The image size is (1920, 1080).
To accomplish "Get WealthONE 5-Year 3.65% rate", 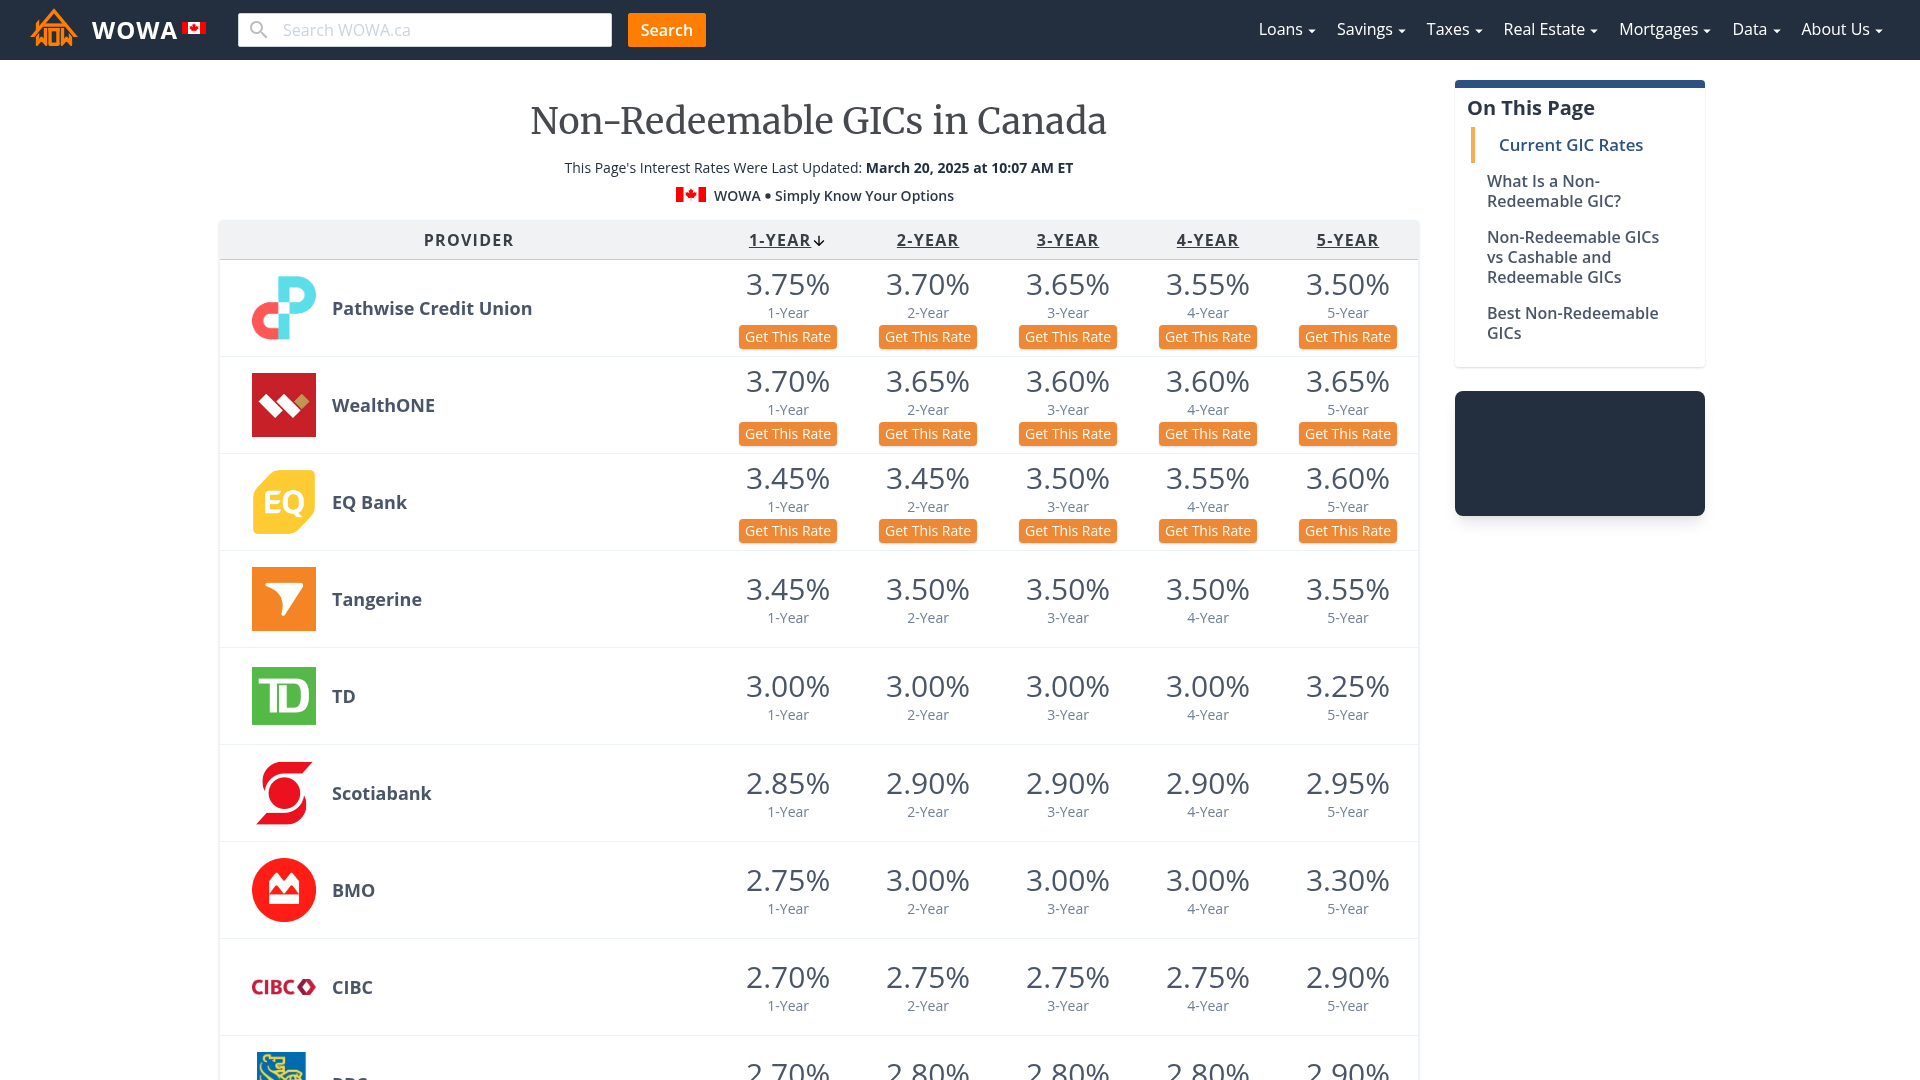I will pos(1348,434).
